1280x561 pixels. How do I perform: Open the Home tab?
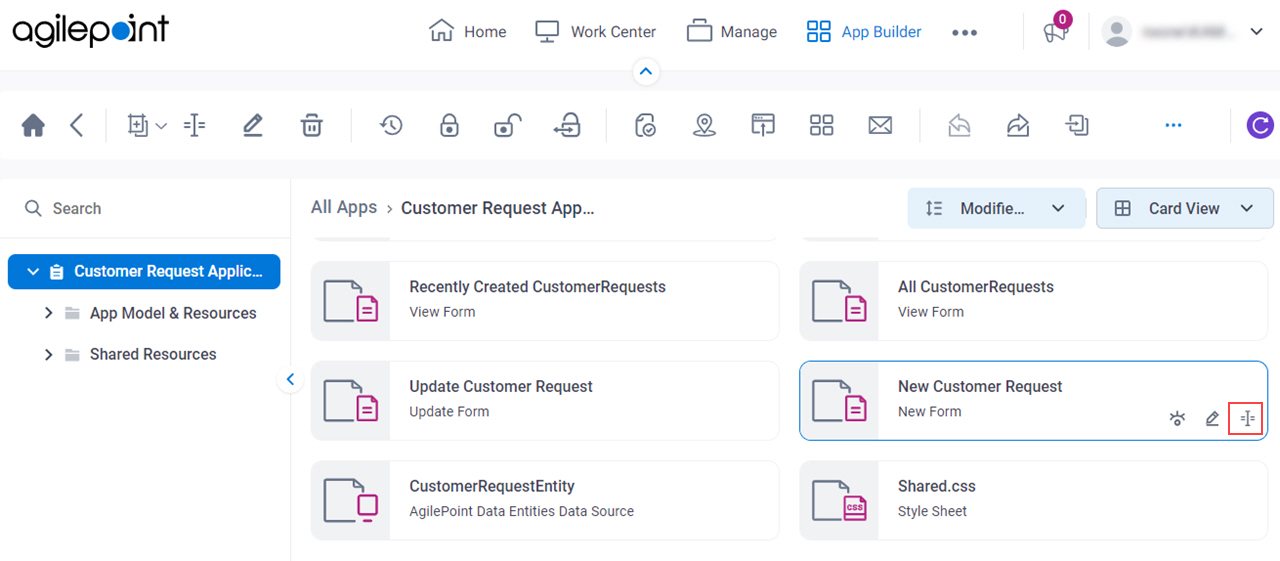[467, 31]
